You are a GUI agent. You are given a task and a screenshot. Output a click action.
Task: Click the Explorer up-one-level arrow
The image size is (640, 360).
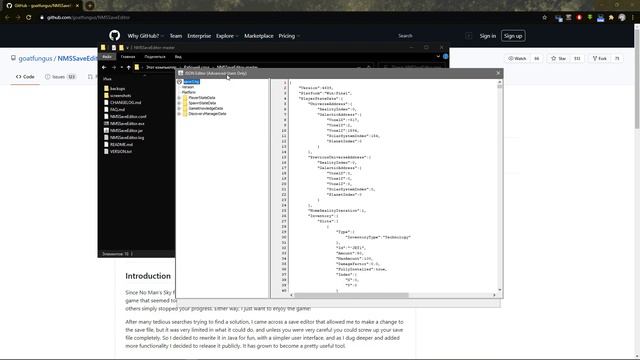point(129,67)
